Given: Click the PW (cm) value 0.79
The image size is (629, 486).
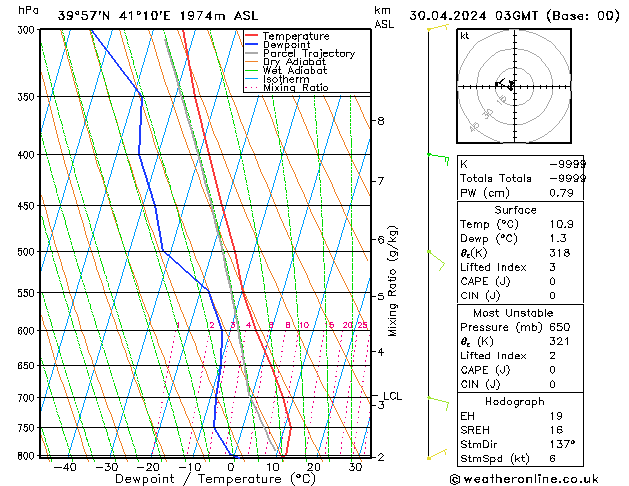Looking at the screenshot, I should point(561,193).
